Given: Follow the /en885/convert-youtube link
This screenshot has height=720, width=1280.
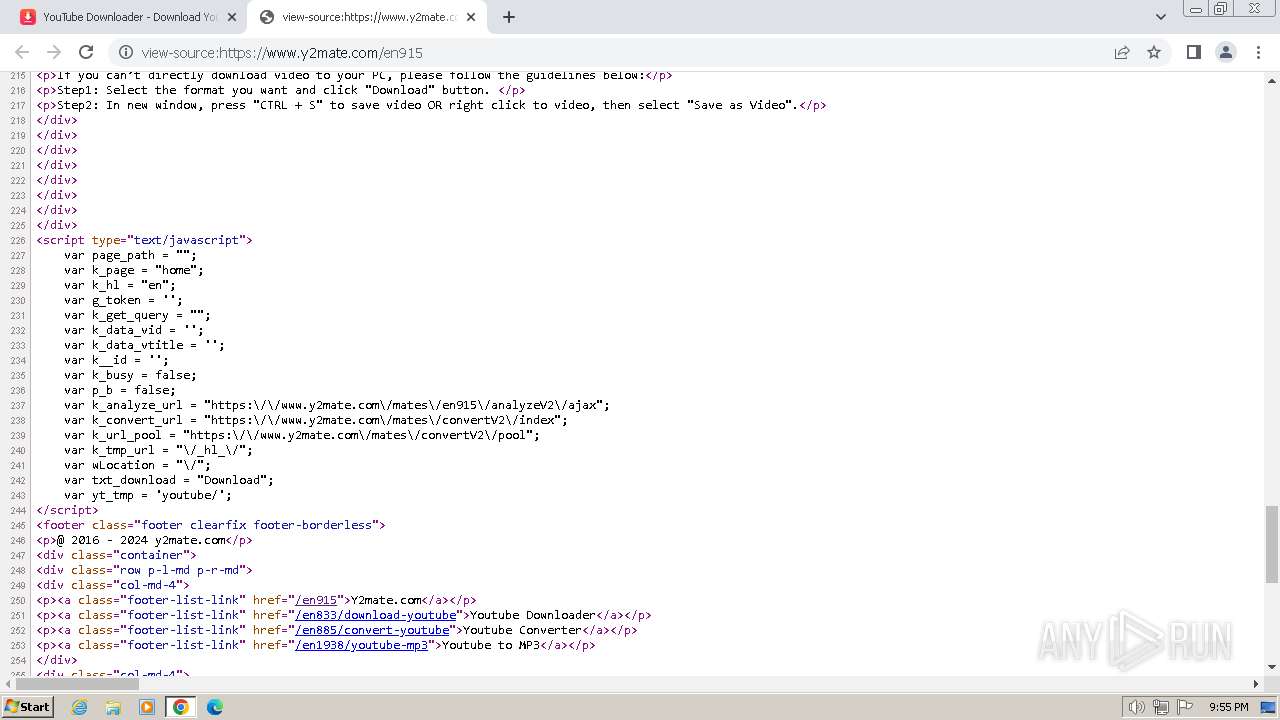Looking at the screenshot, I should (371, 630).
